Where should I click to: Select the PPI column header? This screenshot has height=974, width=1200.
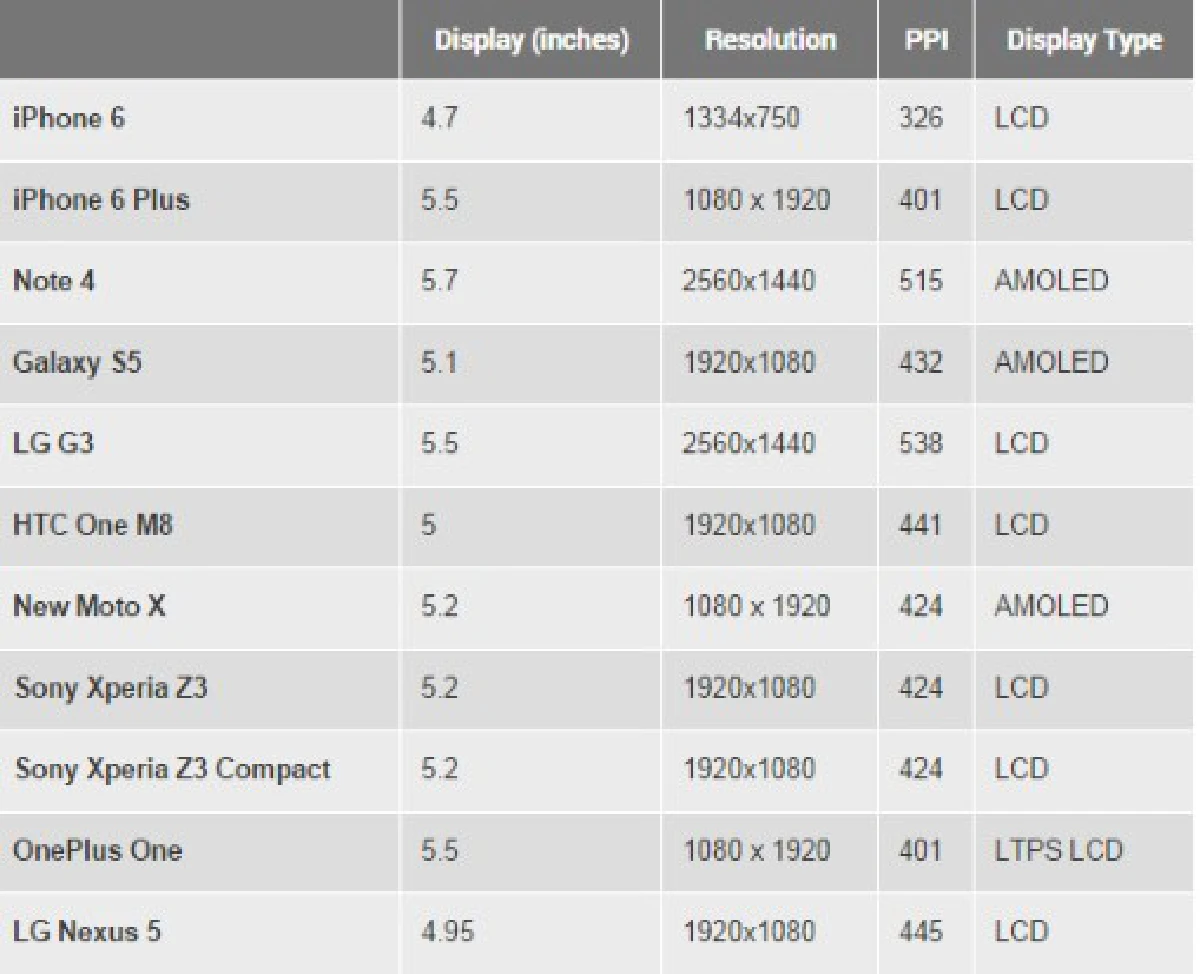[919, 40]
